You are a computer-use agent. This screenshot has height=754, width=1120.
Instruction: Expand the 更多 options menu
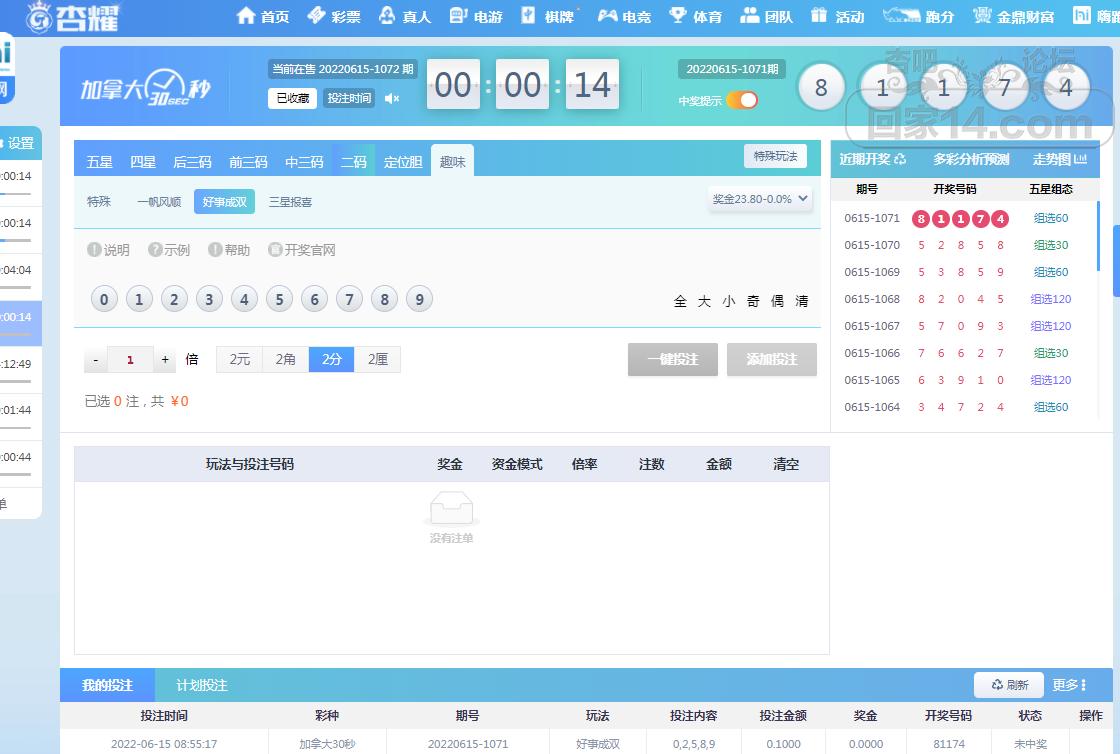(x=1069, y=685)
